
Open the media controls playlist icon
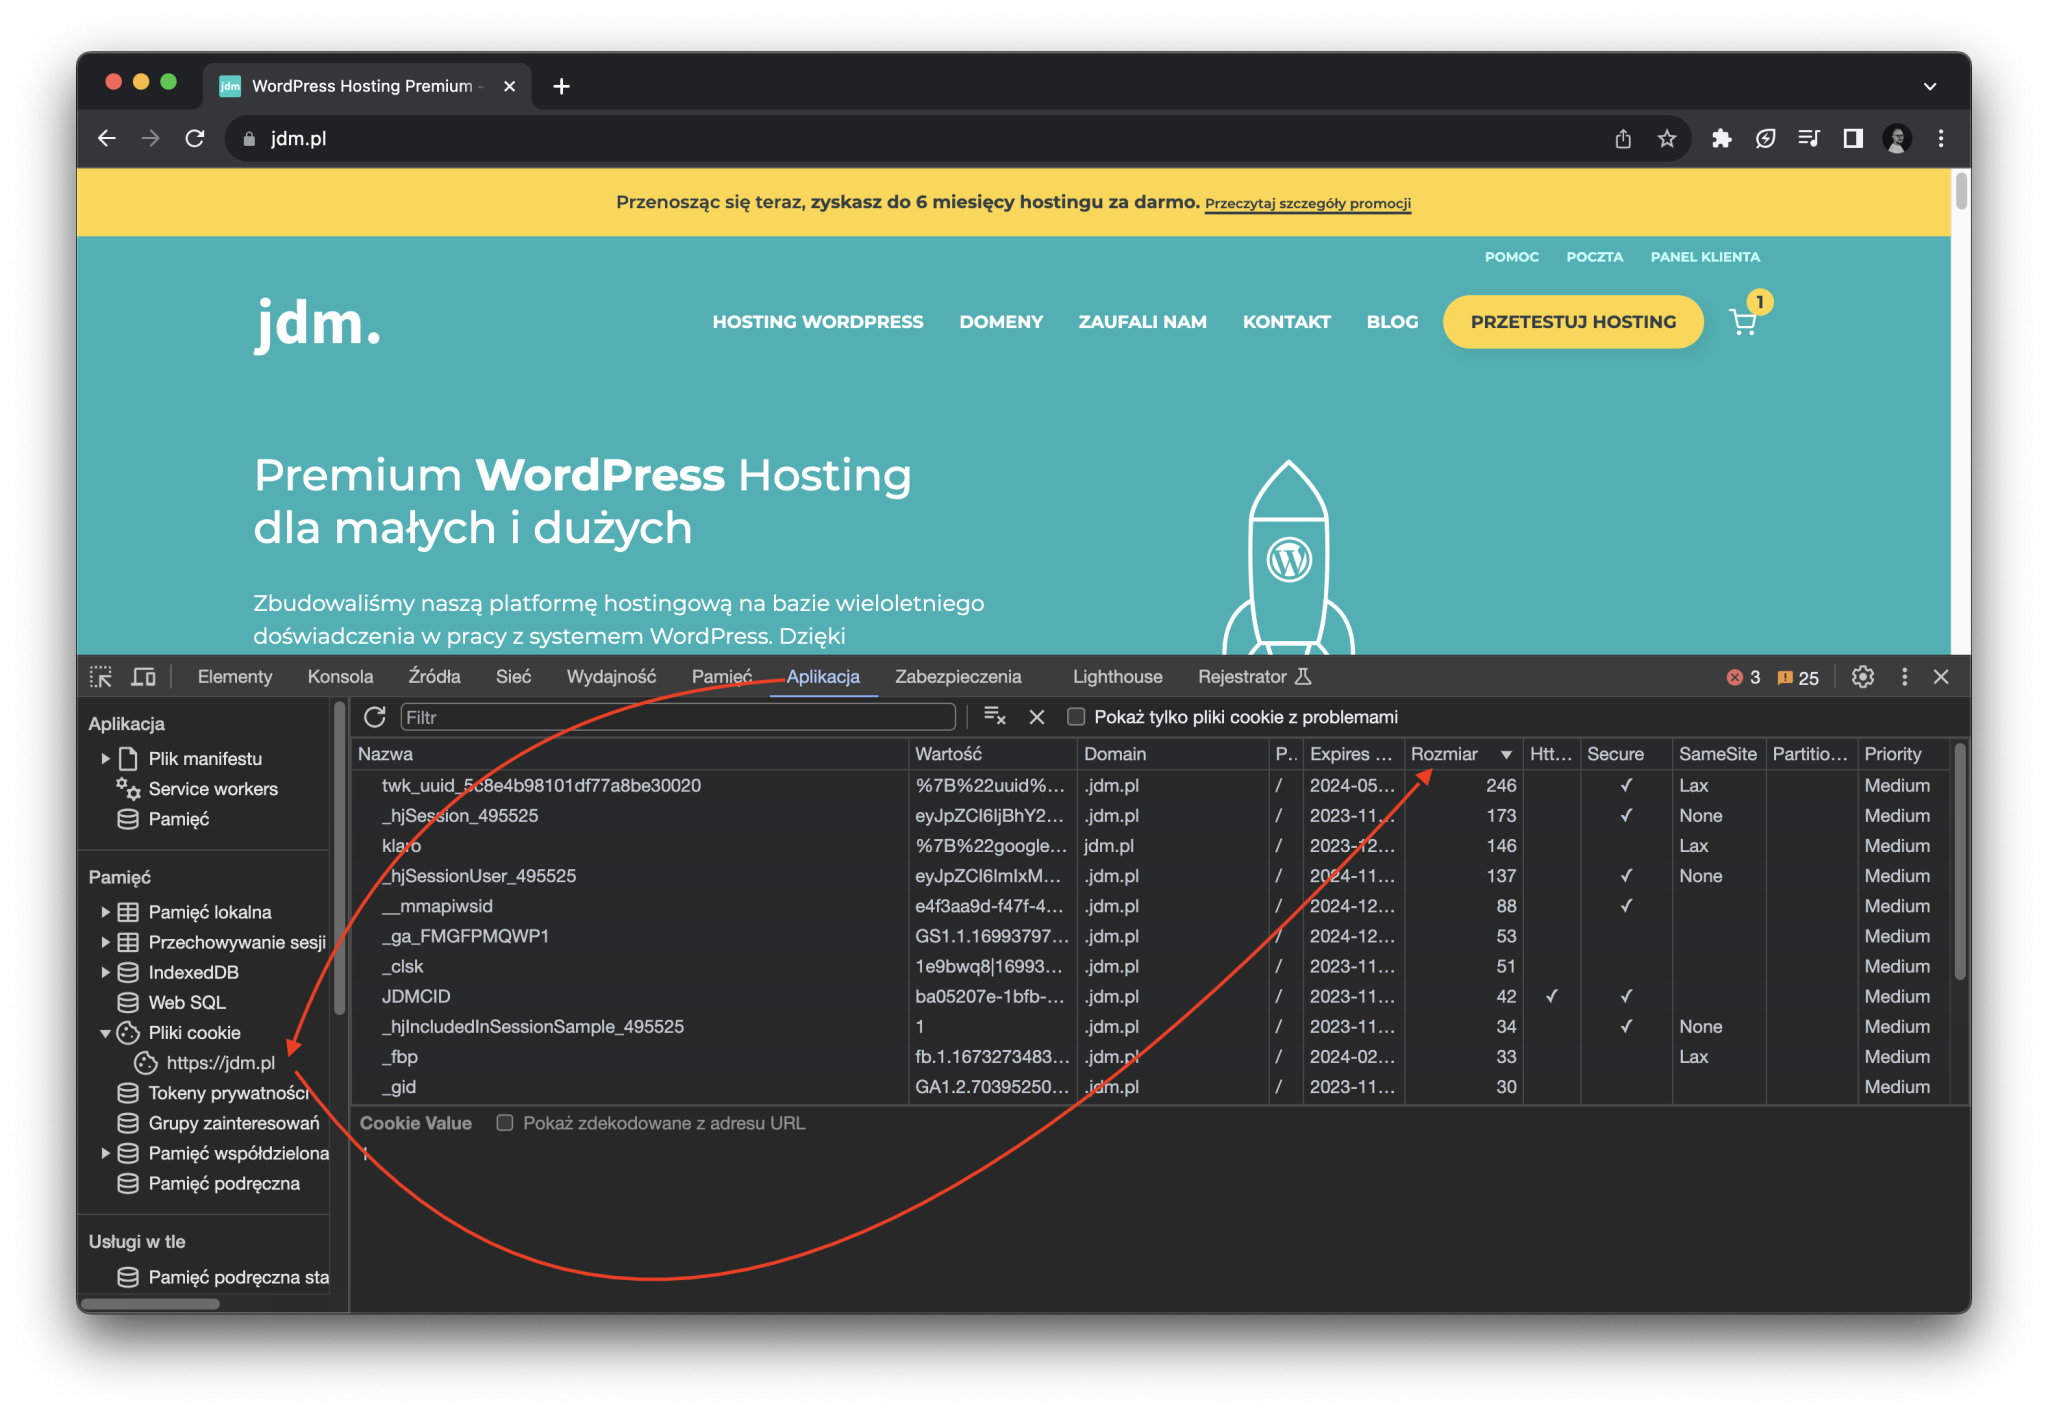1809,139
